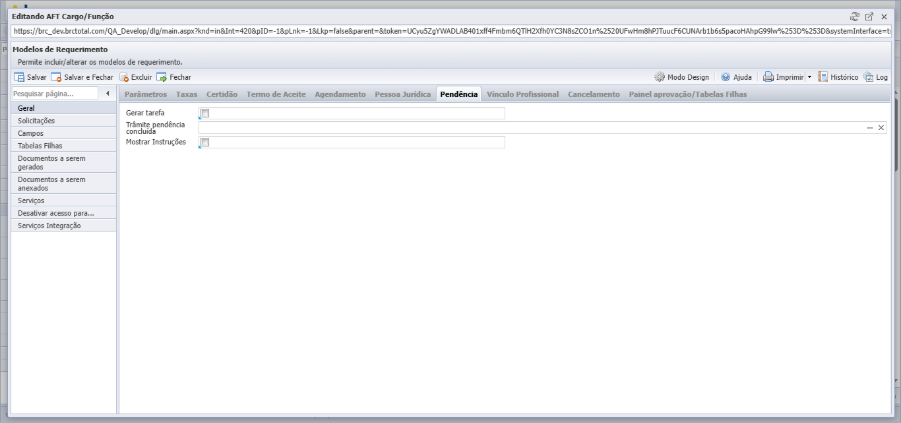901x423 pixels.
Task: Select the Agendamento tab
Action: click(x=340, y=94)
